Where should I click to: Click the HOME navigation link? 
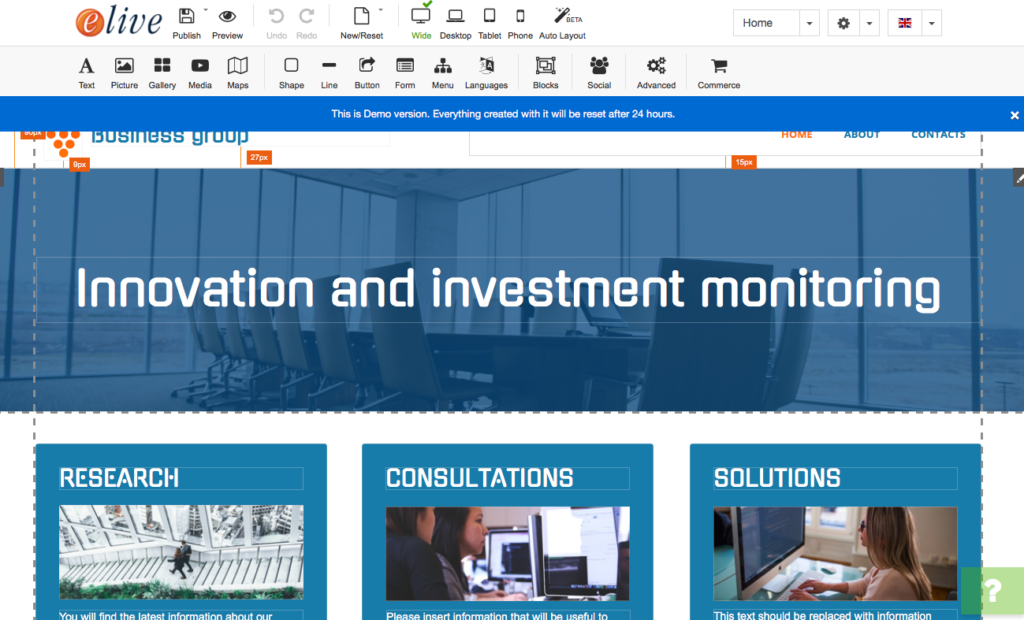[x=797, y=135]
